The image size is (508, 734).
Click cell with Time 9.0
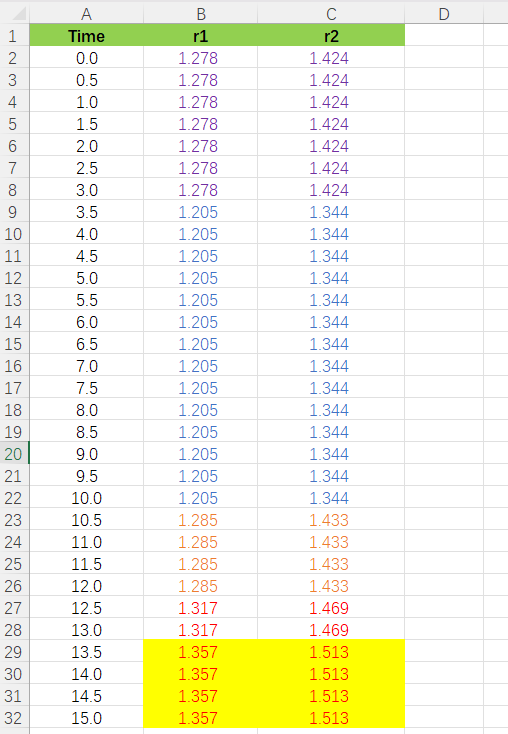87,454
